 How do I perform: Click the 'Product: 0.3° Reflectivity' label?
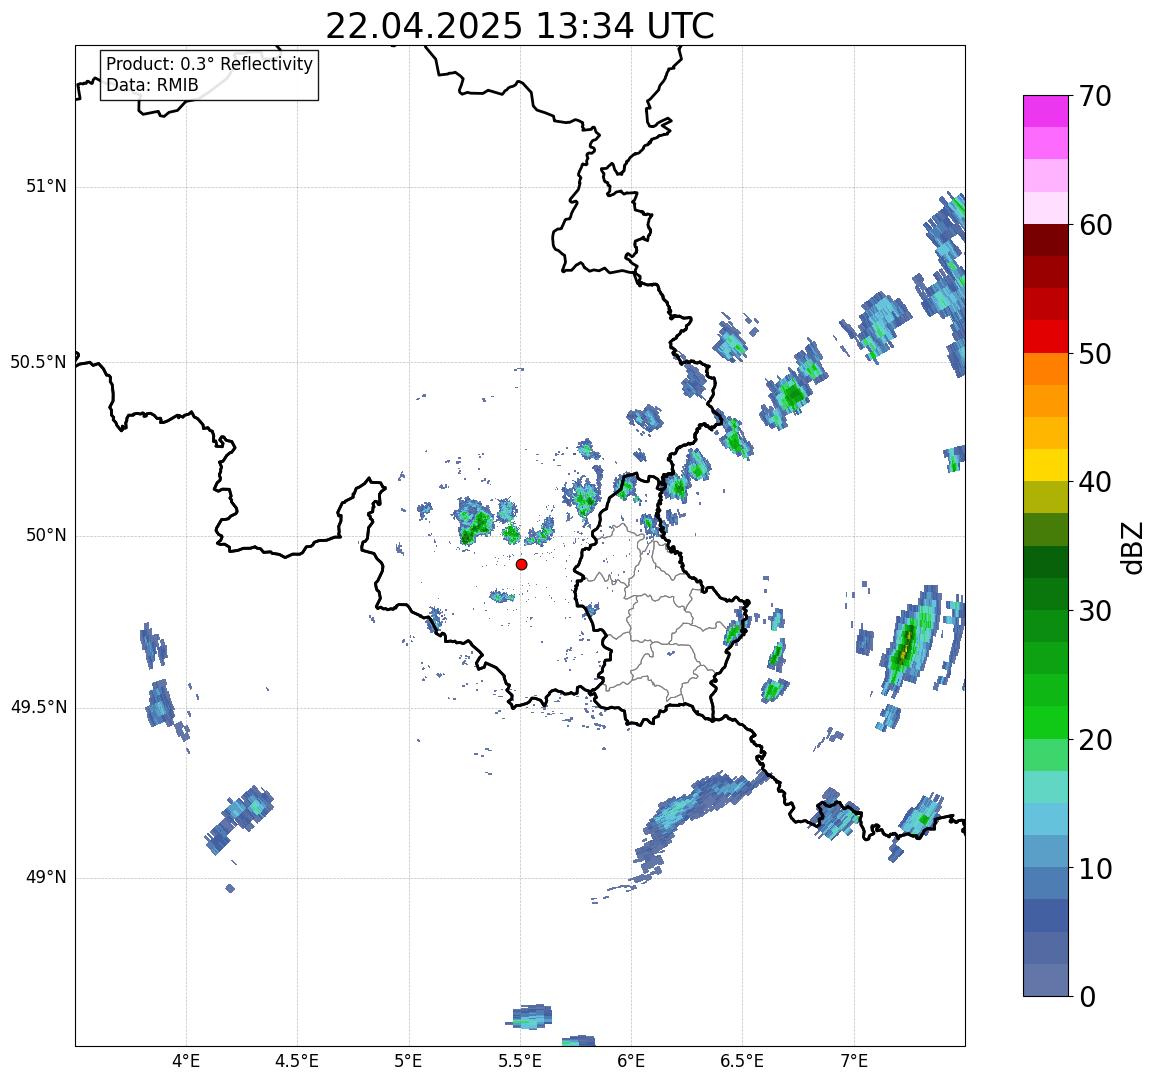coord(210,64)
